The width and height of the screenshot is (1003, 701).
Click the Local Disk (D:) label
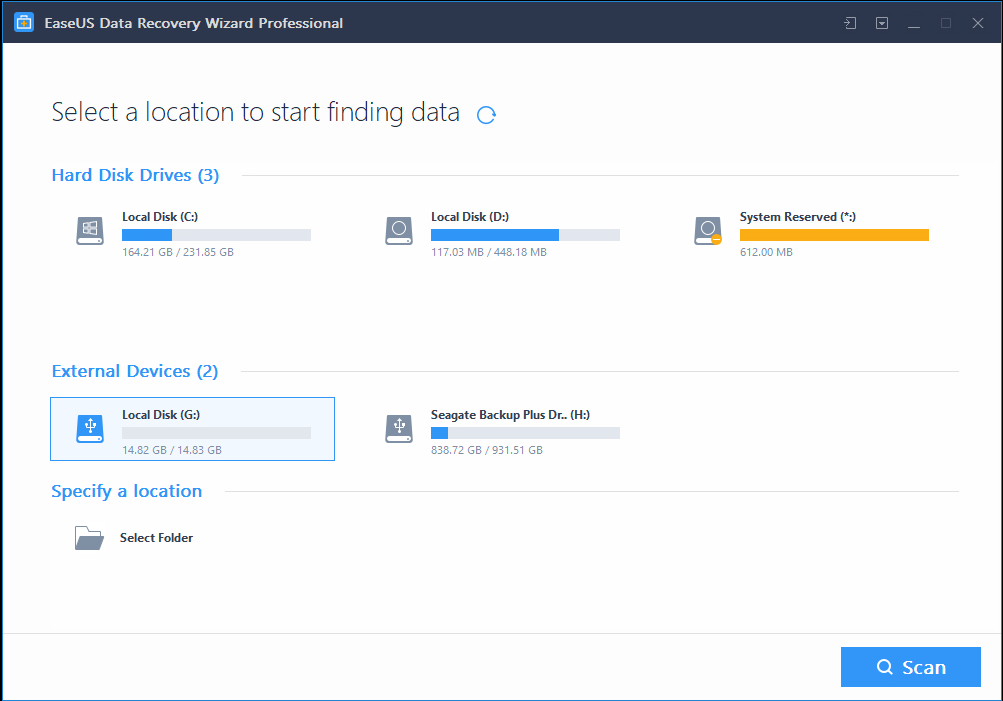[470, 217]
